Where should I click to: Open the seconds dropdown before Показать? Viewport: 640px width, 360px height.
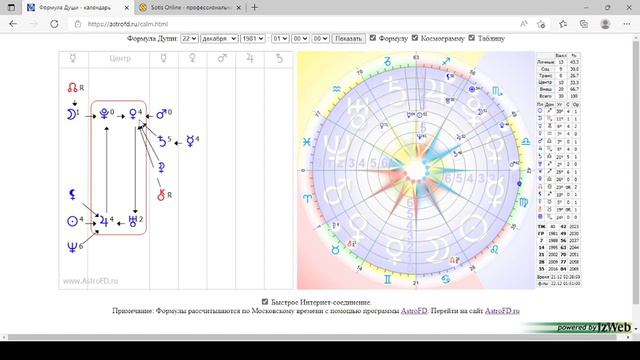pyautogui.click(x=320, y=38)
